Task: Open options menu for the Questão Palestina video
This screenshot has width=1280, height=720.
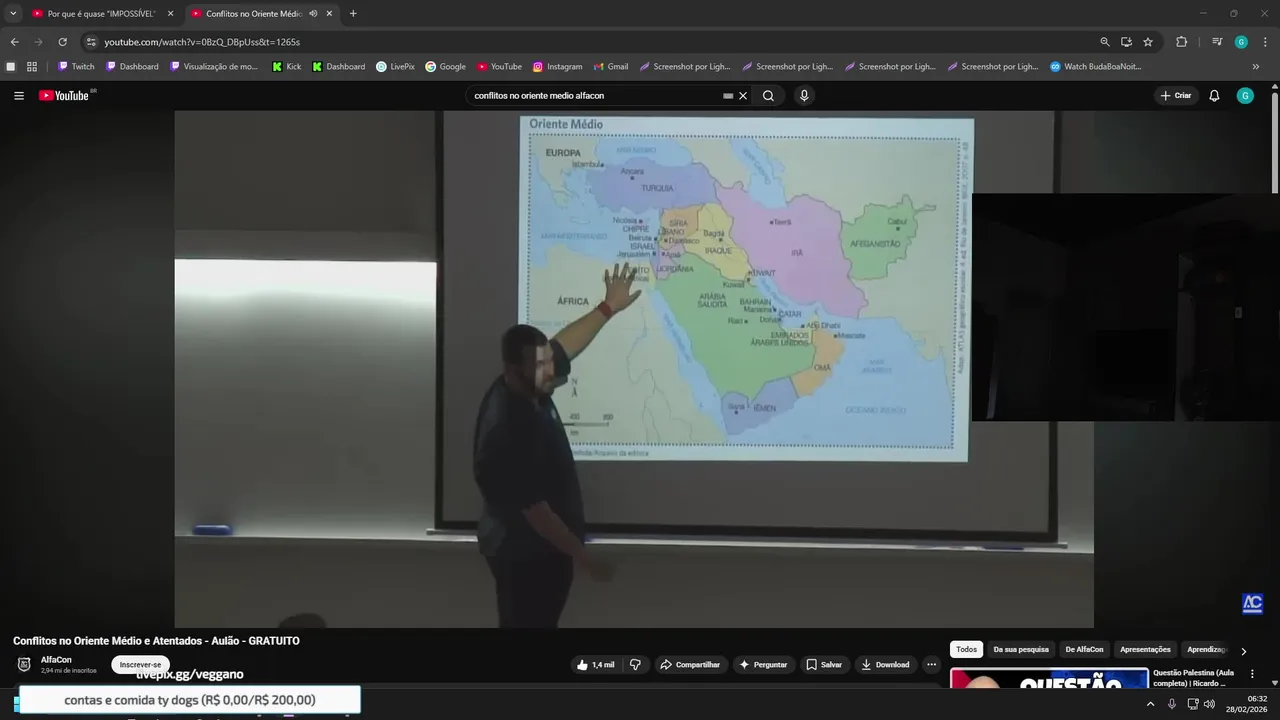Action: (1252, 674)
